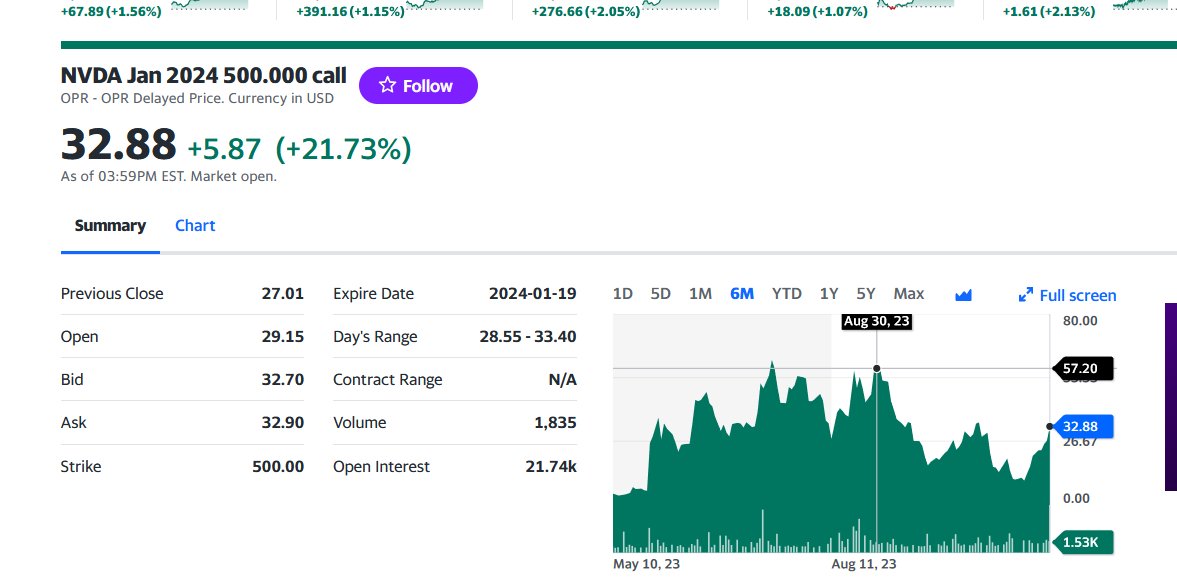Image resolution: width=1177 pixels, height=583 pixels.
Task: Select the 5D chart range
Action: (661, 294)
